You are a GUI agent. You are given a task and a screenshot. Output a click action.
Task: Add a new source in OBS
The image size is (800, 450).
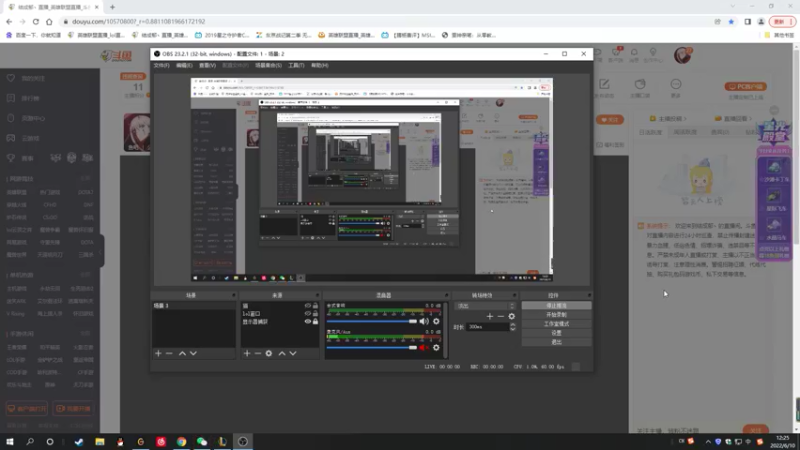pyautogui.click(x=247, y=353)
